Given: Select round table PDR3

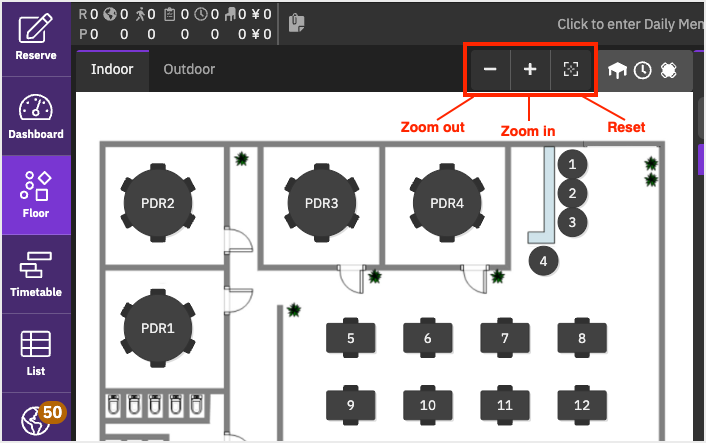Looking at the screenshot, I should [x=321, y=203].
